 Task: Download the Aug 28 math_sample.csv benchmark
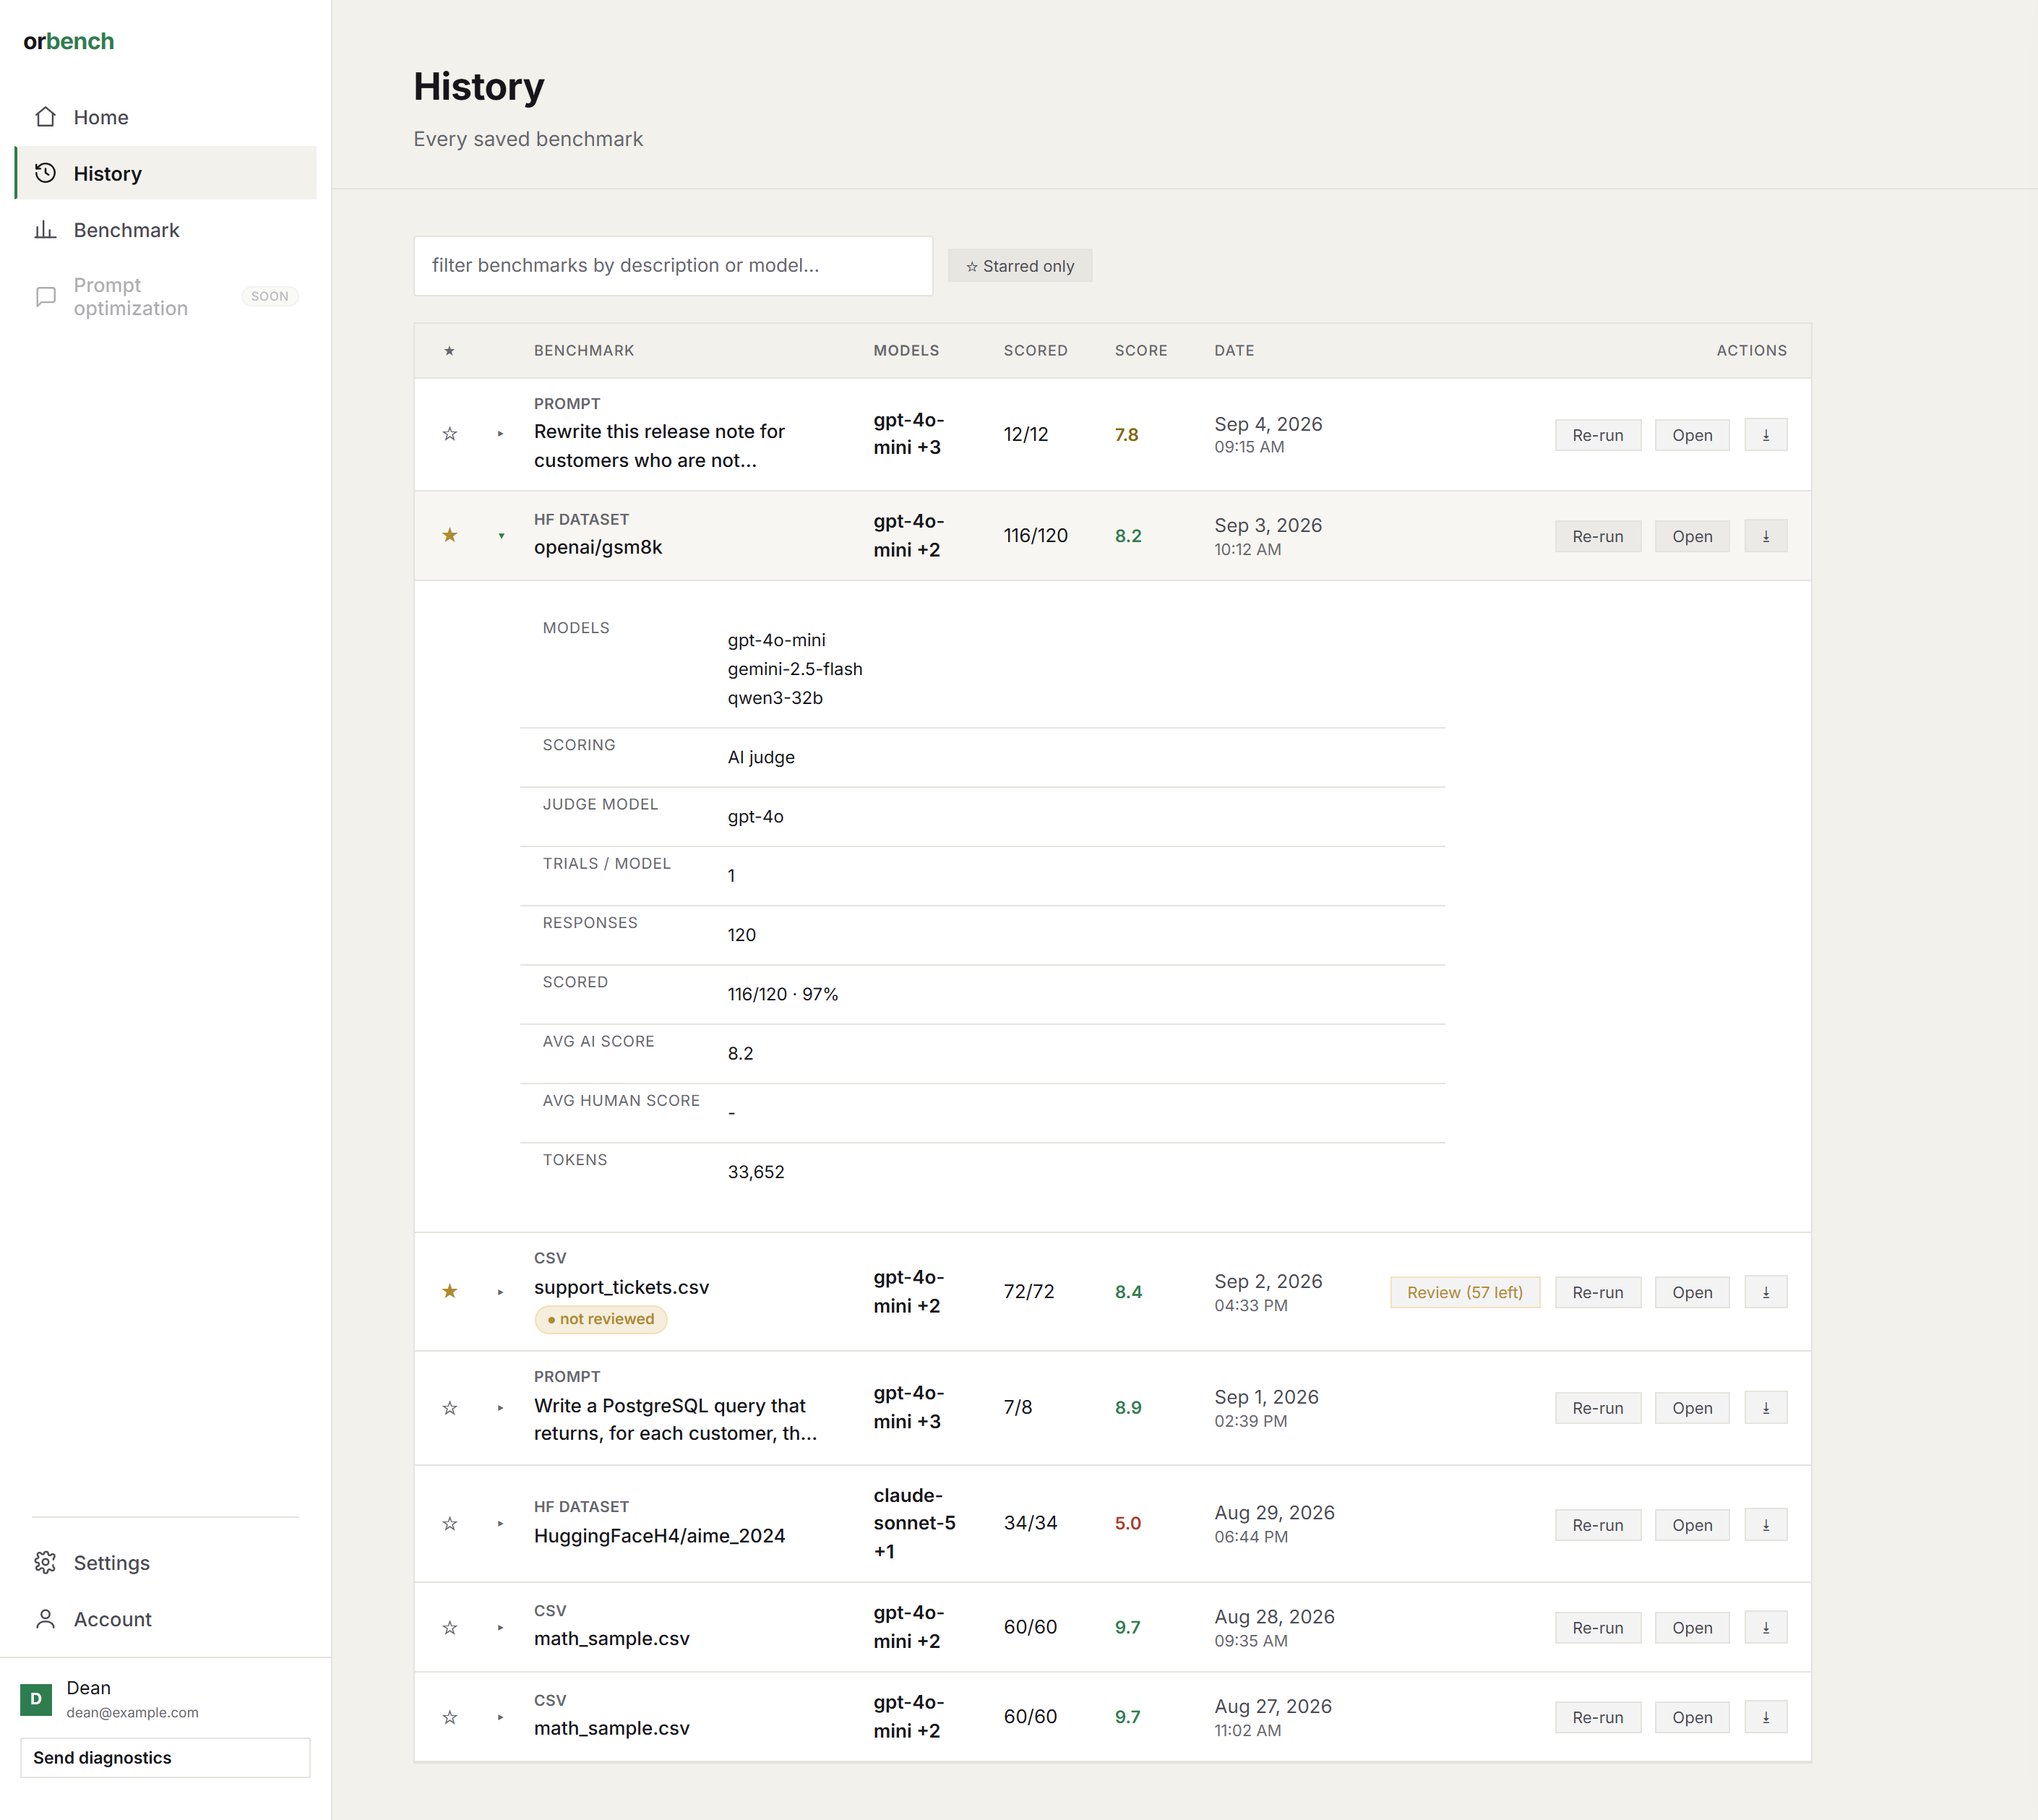[x=1766, y=1628]
